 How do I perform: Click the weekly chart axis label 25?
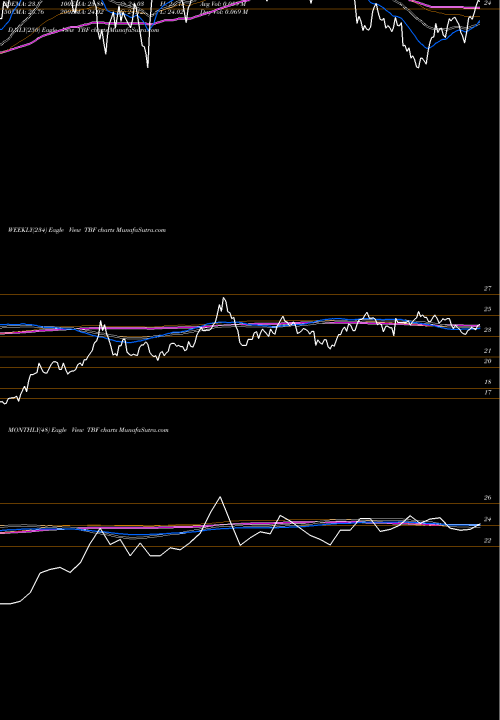[x=488, y=309]
